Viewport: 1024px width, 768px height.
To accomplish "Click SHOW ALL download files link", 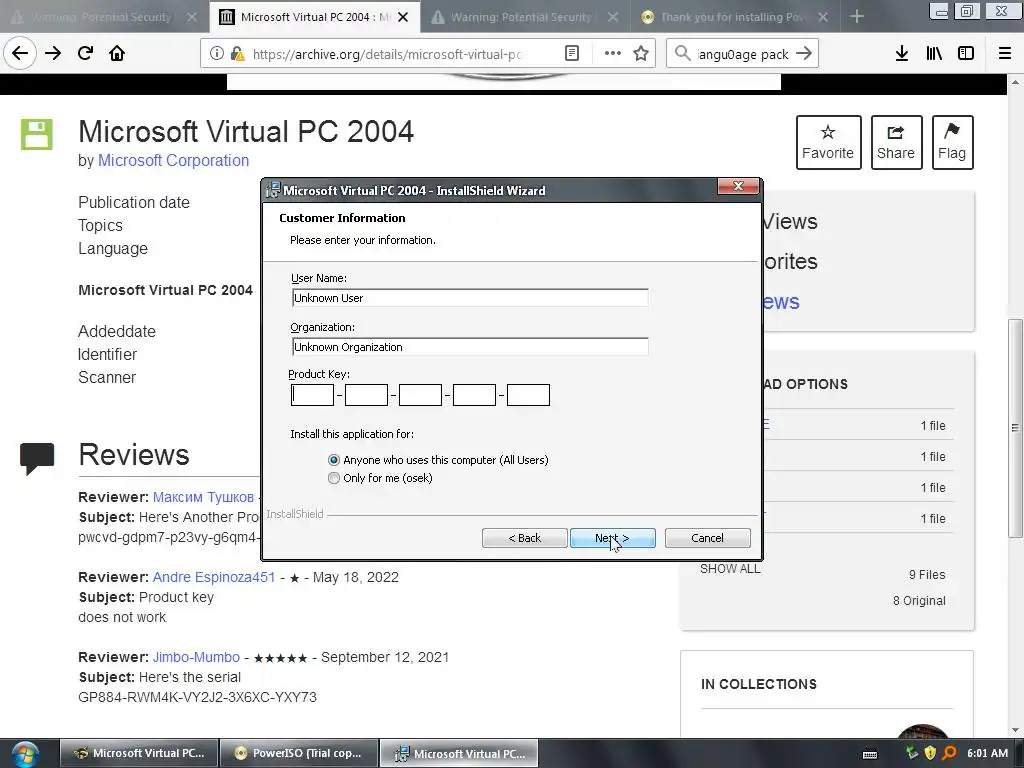I will pos(730,569).
